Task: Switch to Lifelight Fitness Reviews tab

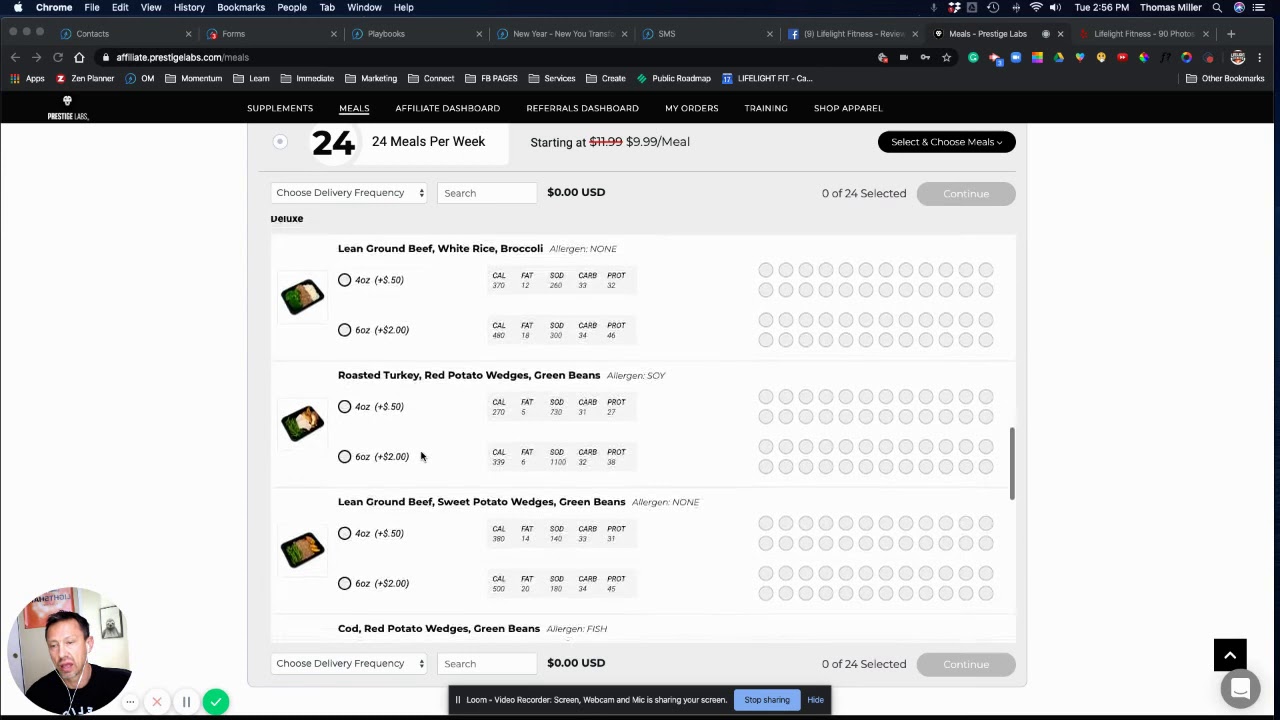Action: [x=852, y=33]
